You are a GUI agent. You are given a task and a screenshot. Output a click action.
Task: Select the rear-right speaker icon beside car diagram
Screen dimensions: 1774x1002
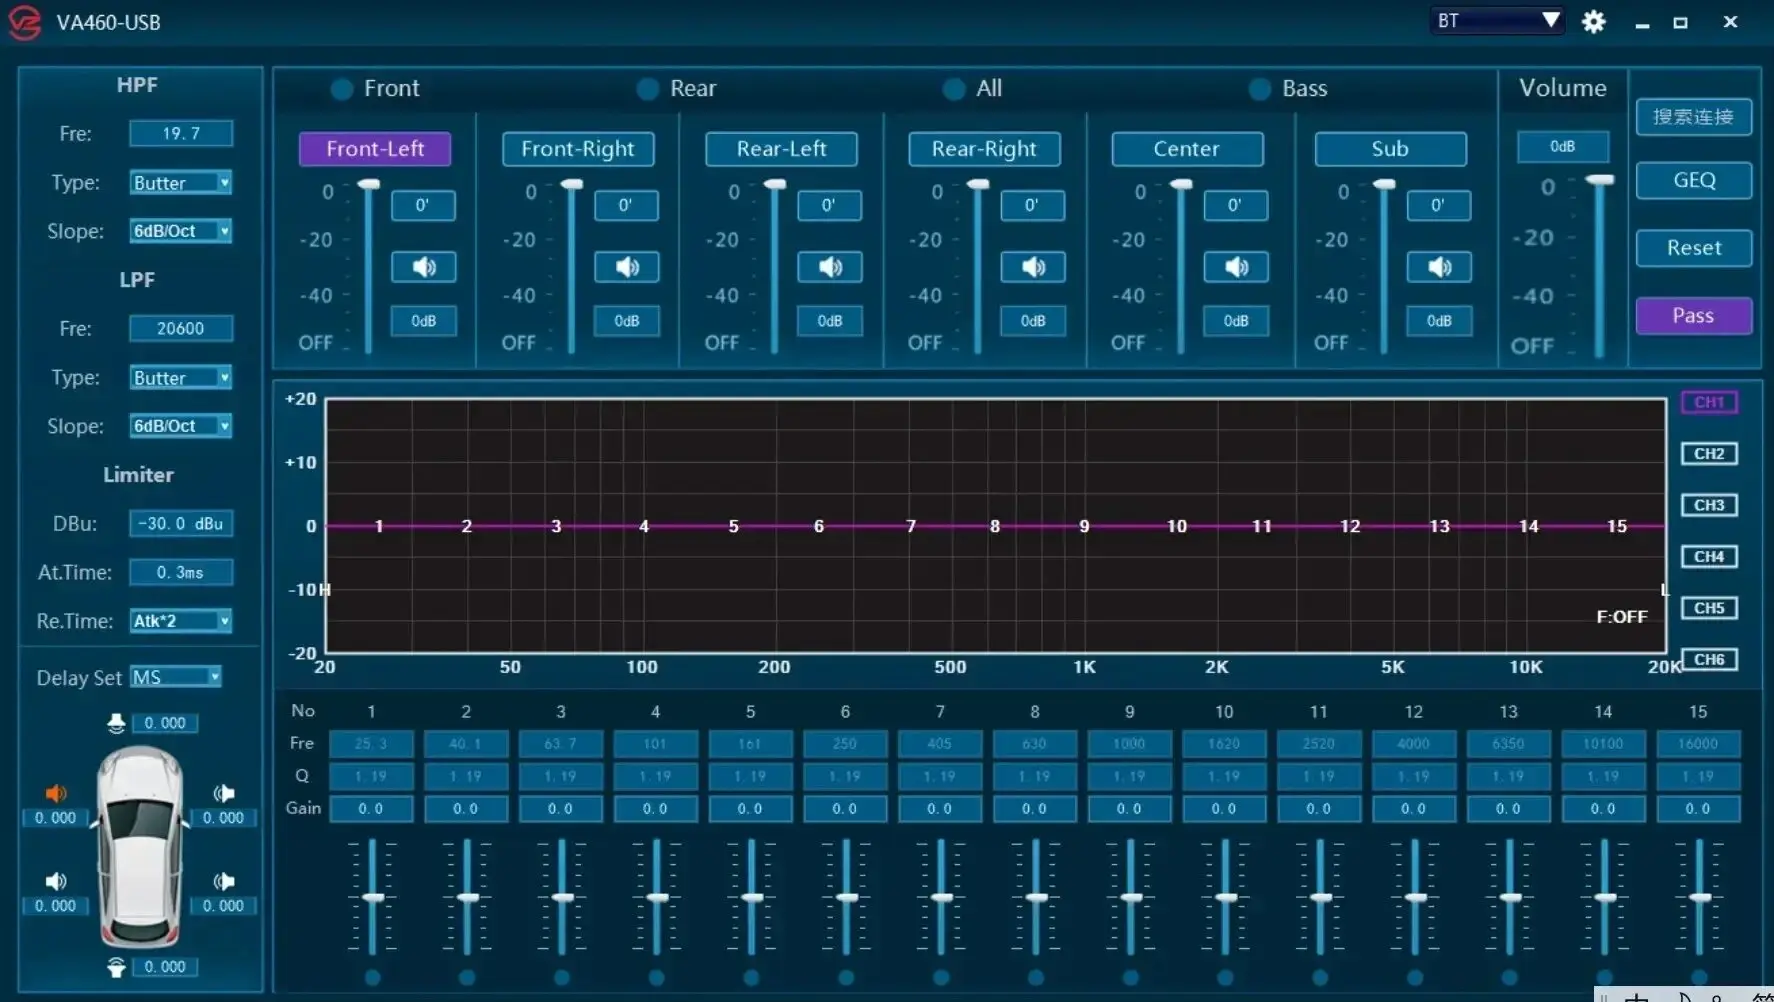point(224,881)
